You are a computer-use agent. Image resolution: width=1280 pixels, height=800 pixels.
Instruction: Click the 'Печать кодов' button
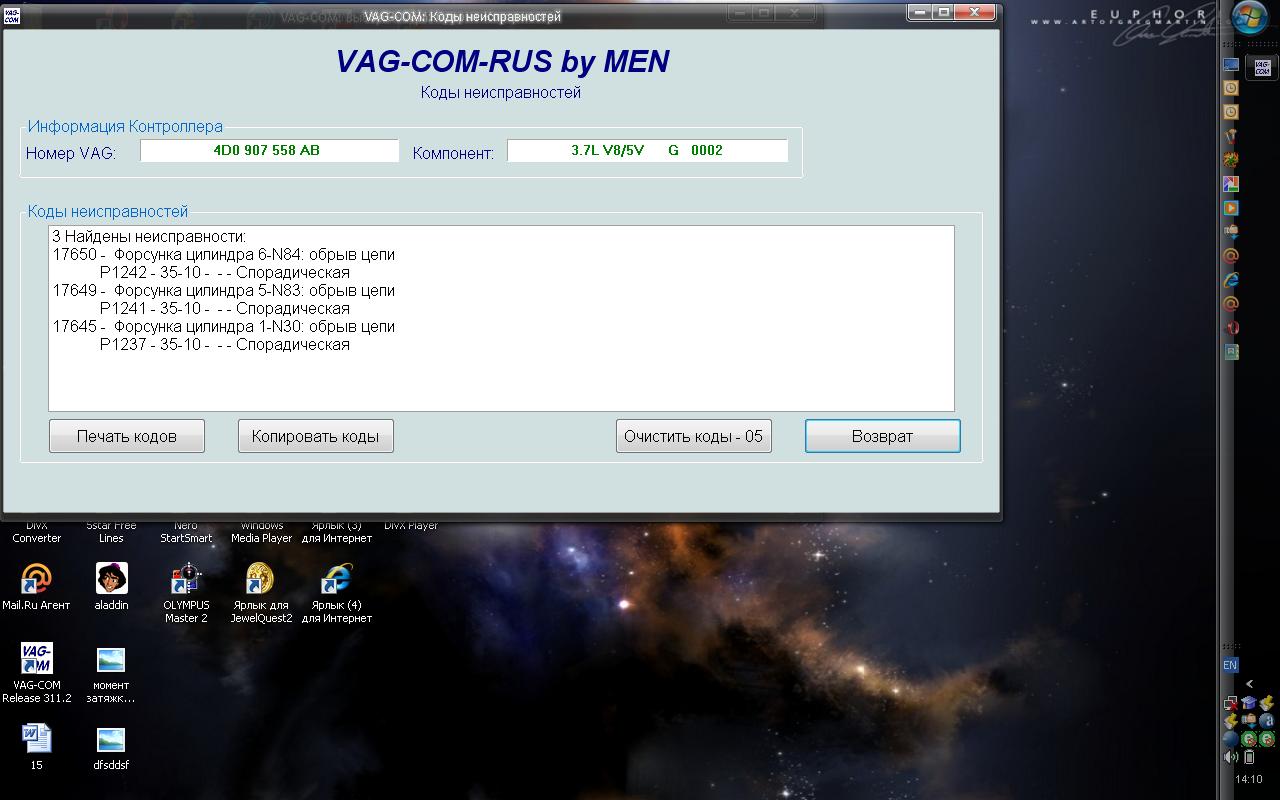click(x=127, y=436)
